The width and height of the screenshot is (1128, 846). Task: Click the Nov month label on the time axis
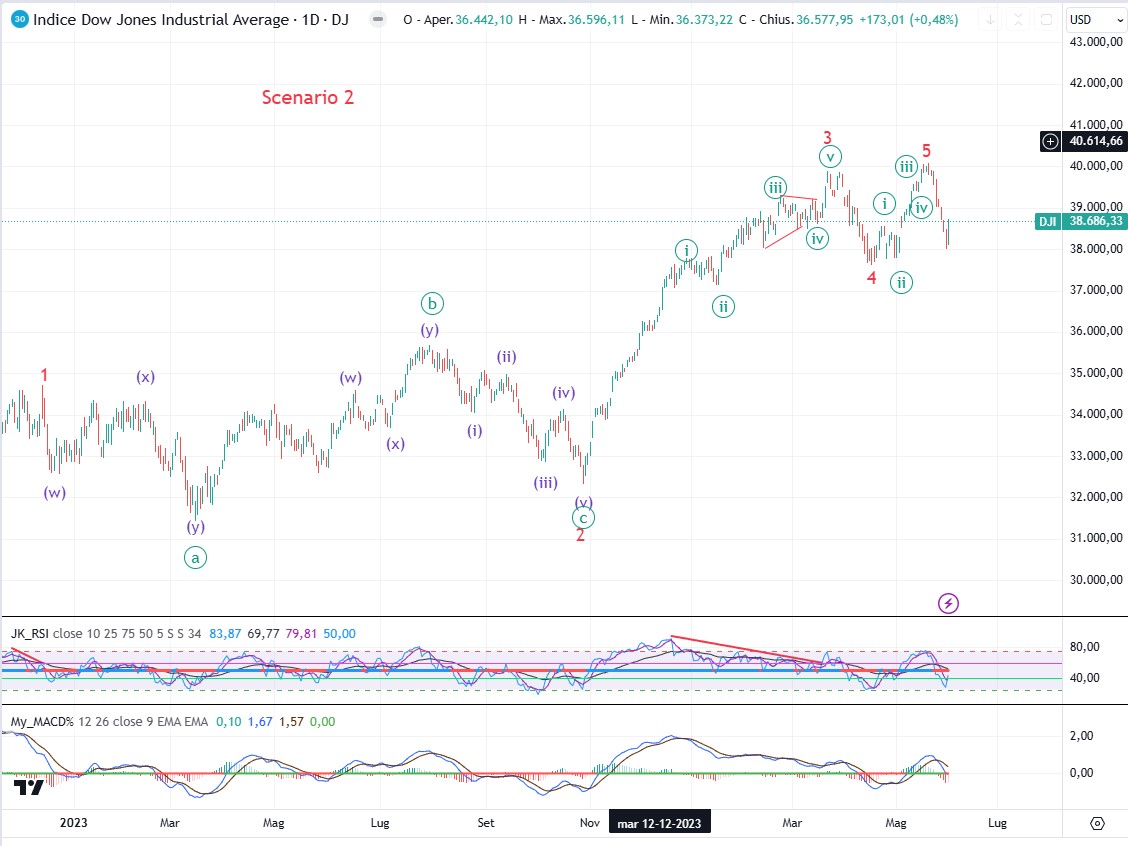point(590,823)
